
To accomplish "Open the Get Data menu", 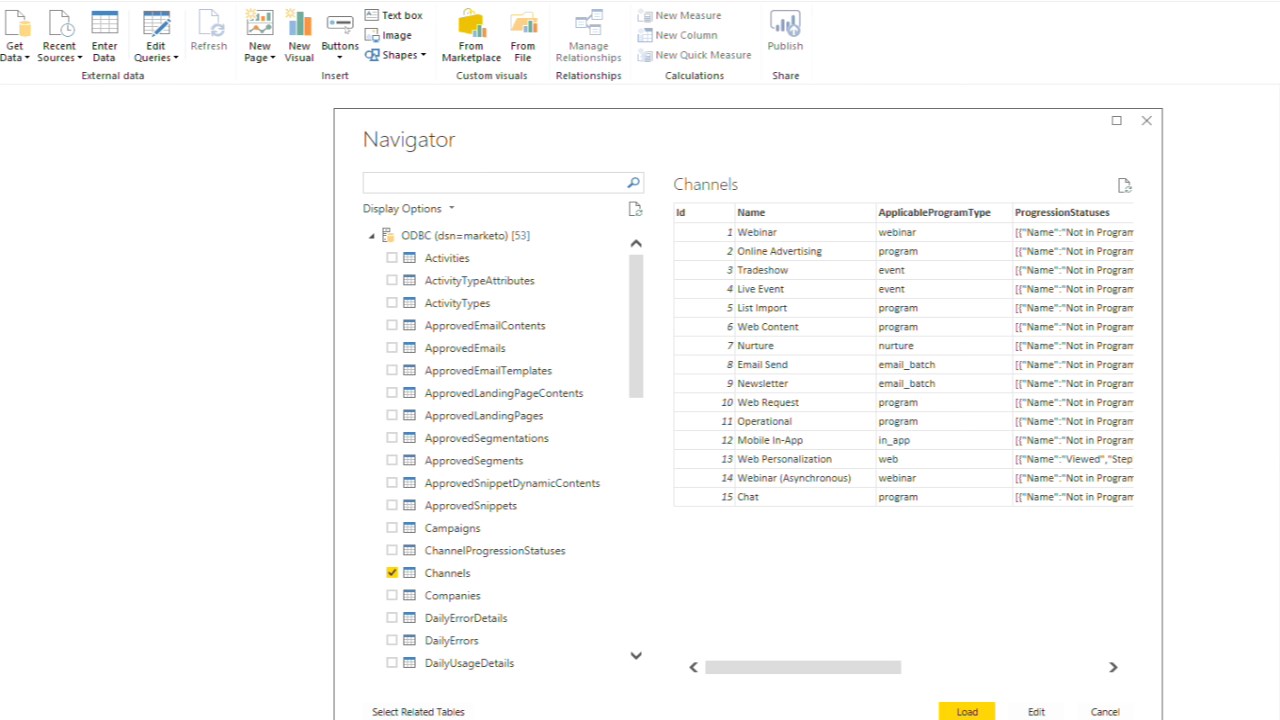I will (15, 37).
